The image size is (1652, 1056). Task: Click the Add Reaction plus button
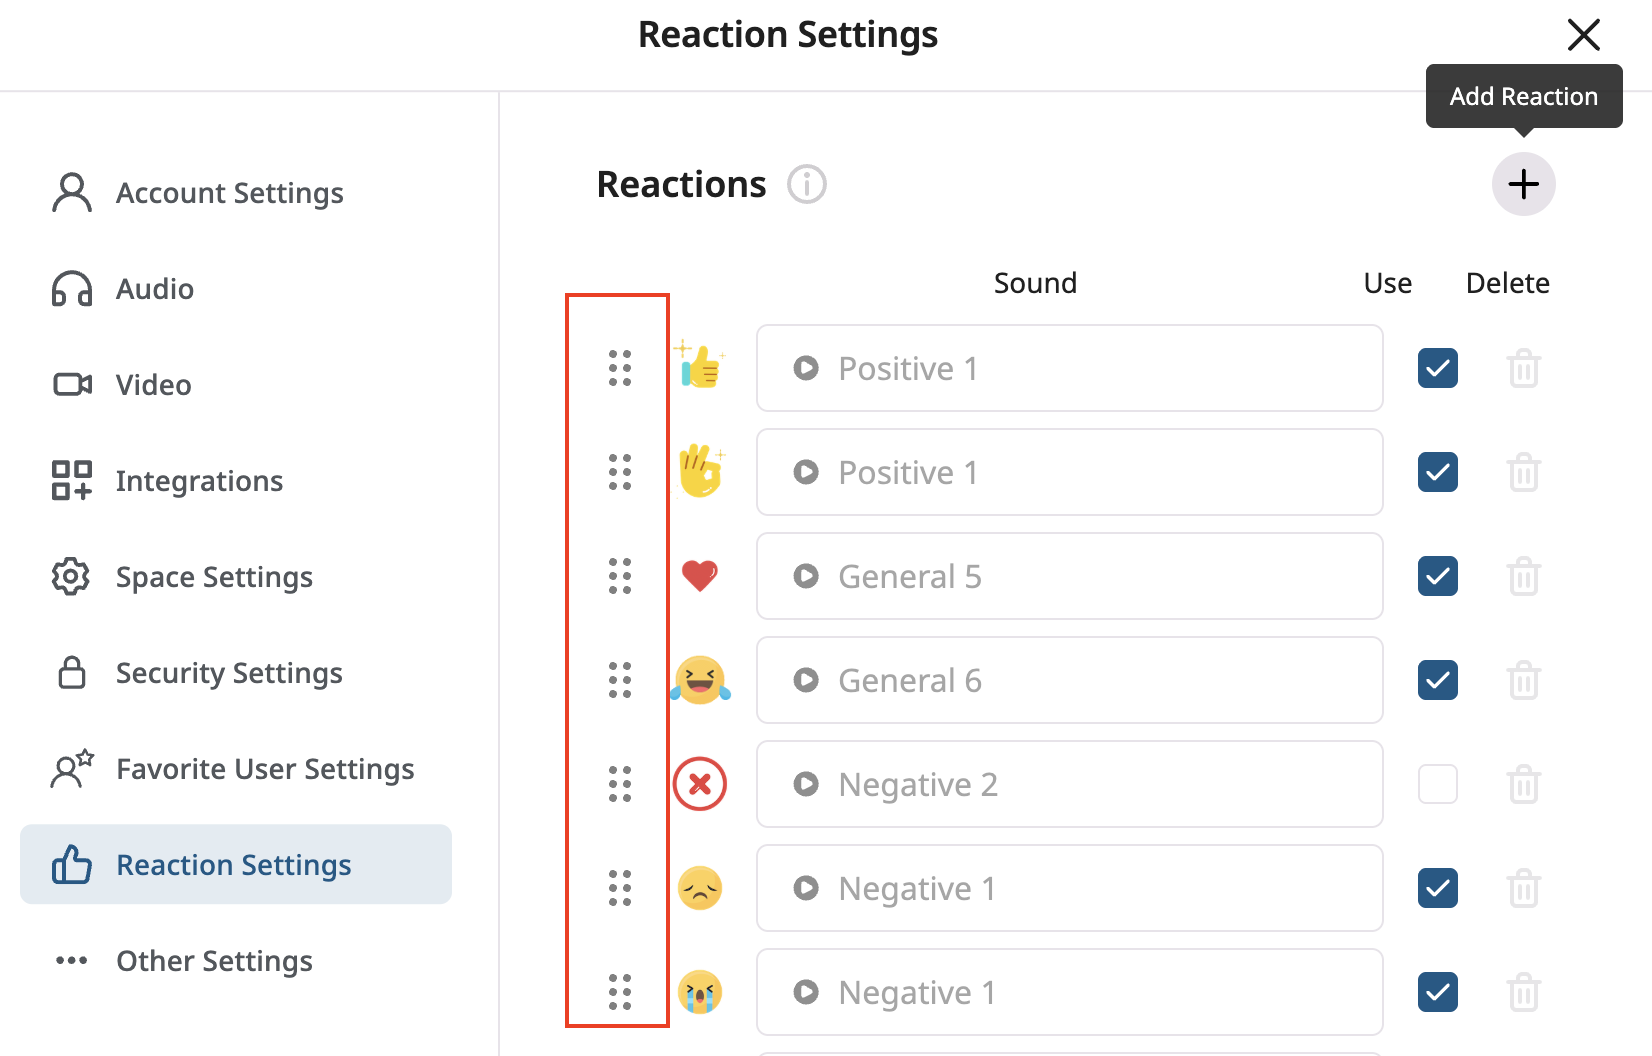pyautogui.click(x=1523, y=184)
